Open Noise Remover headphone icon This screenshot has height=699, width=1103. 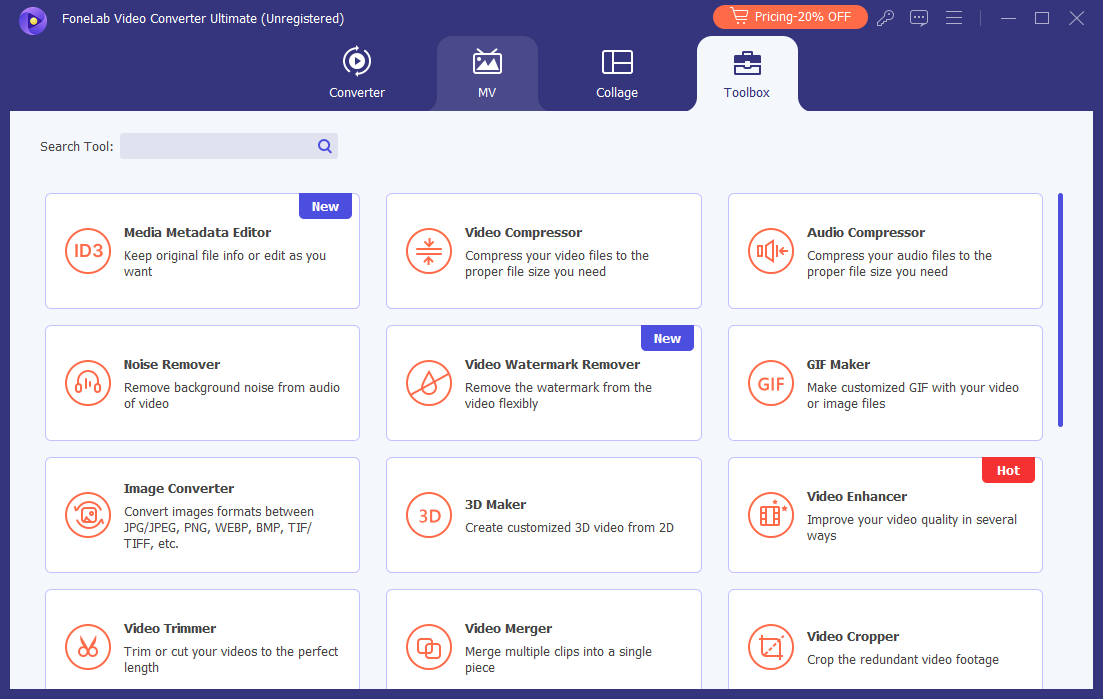[x=88, y=383]
